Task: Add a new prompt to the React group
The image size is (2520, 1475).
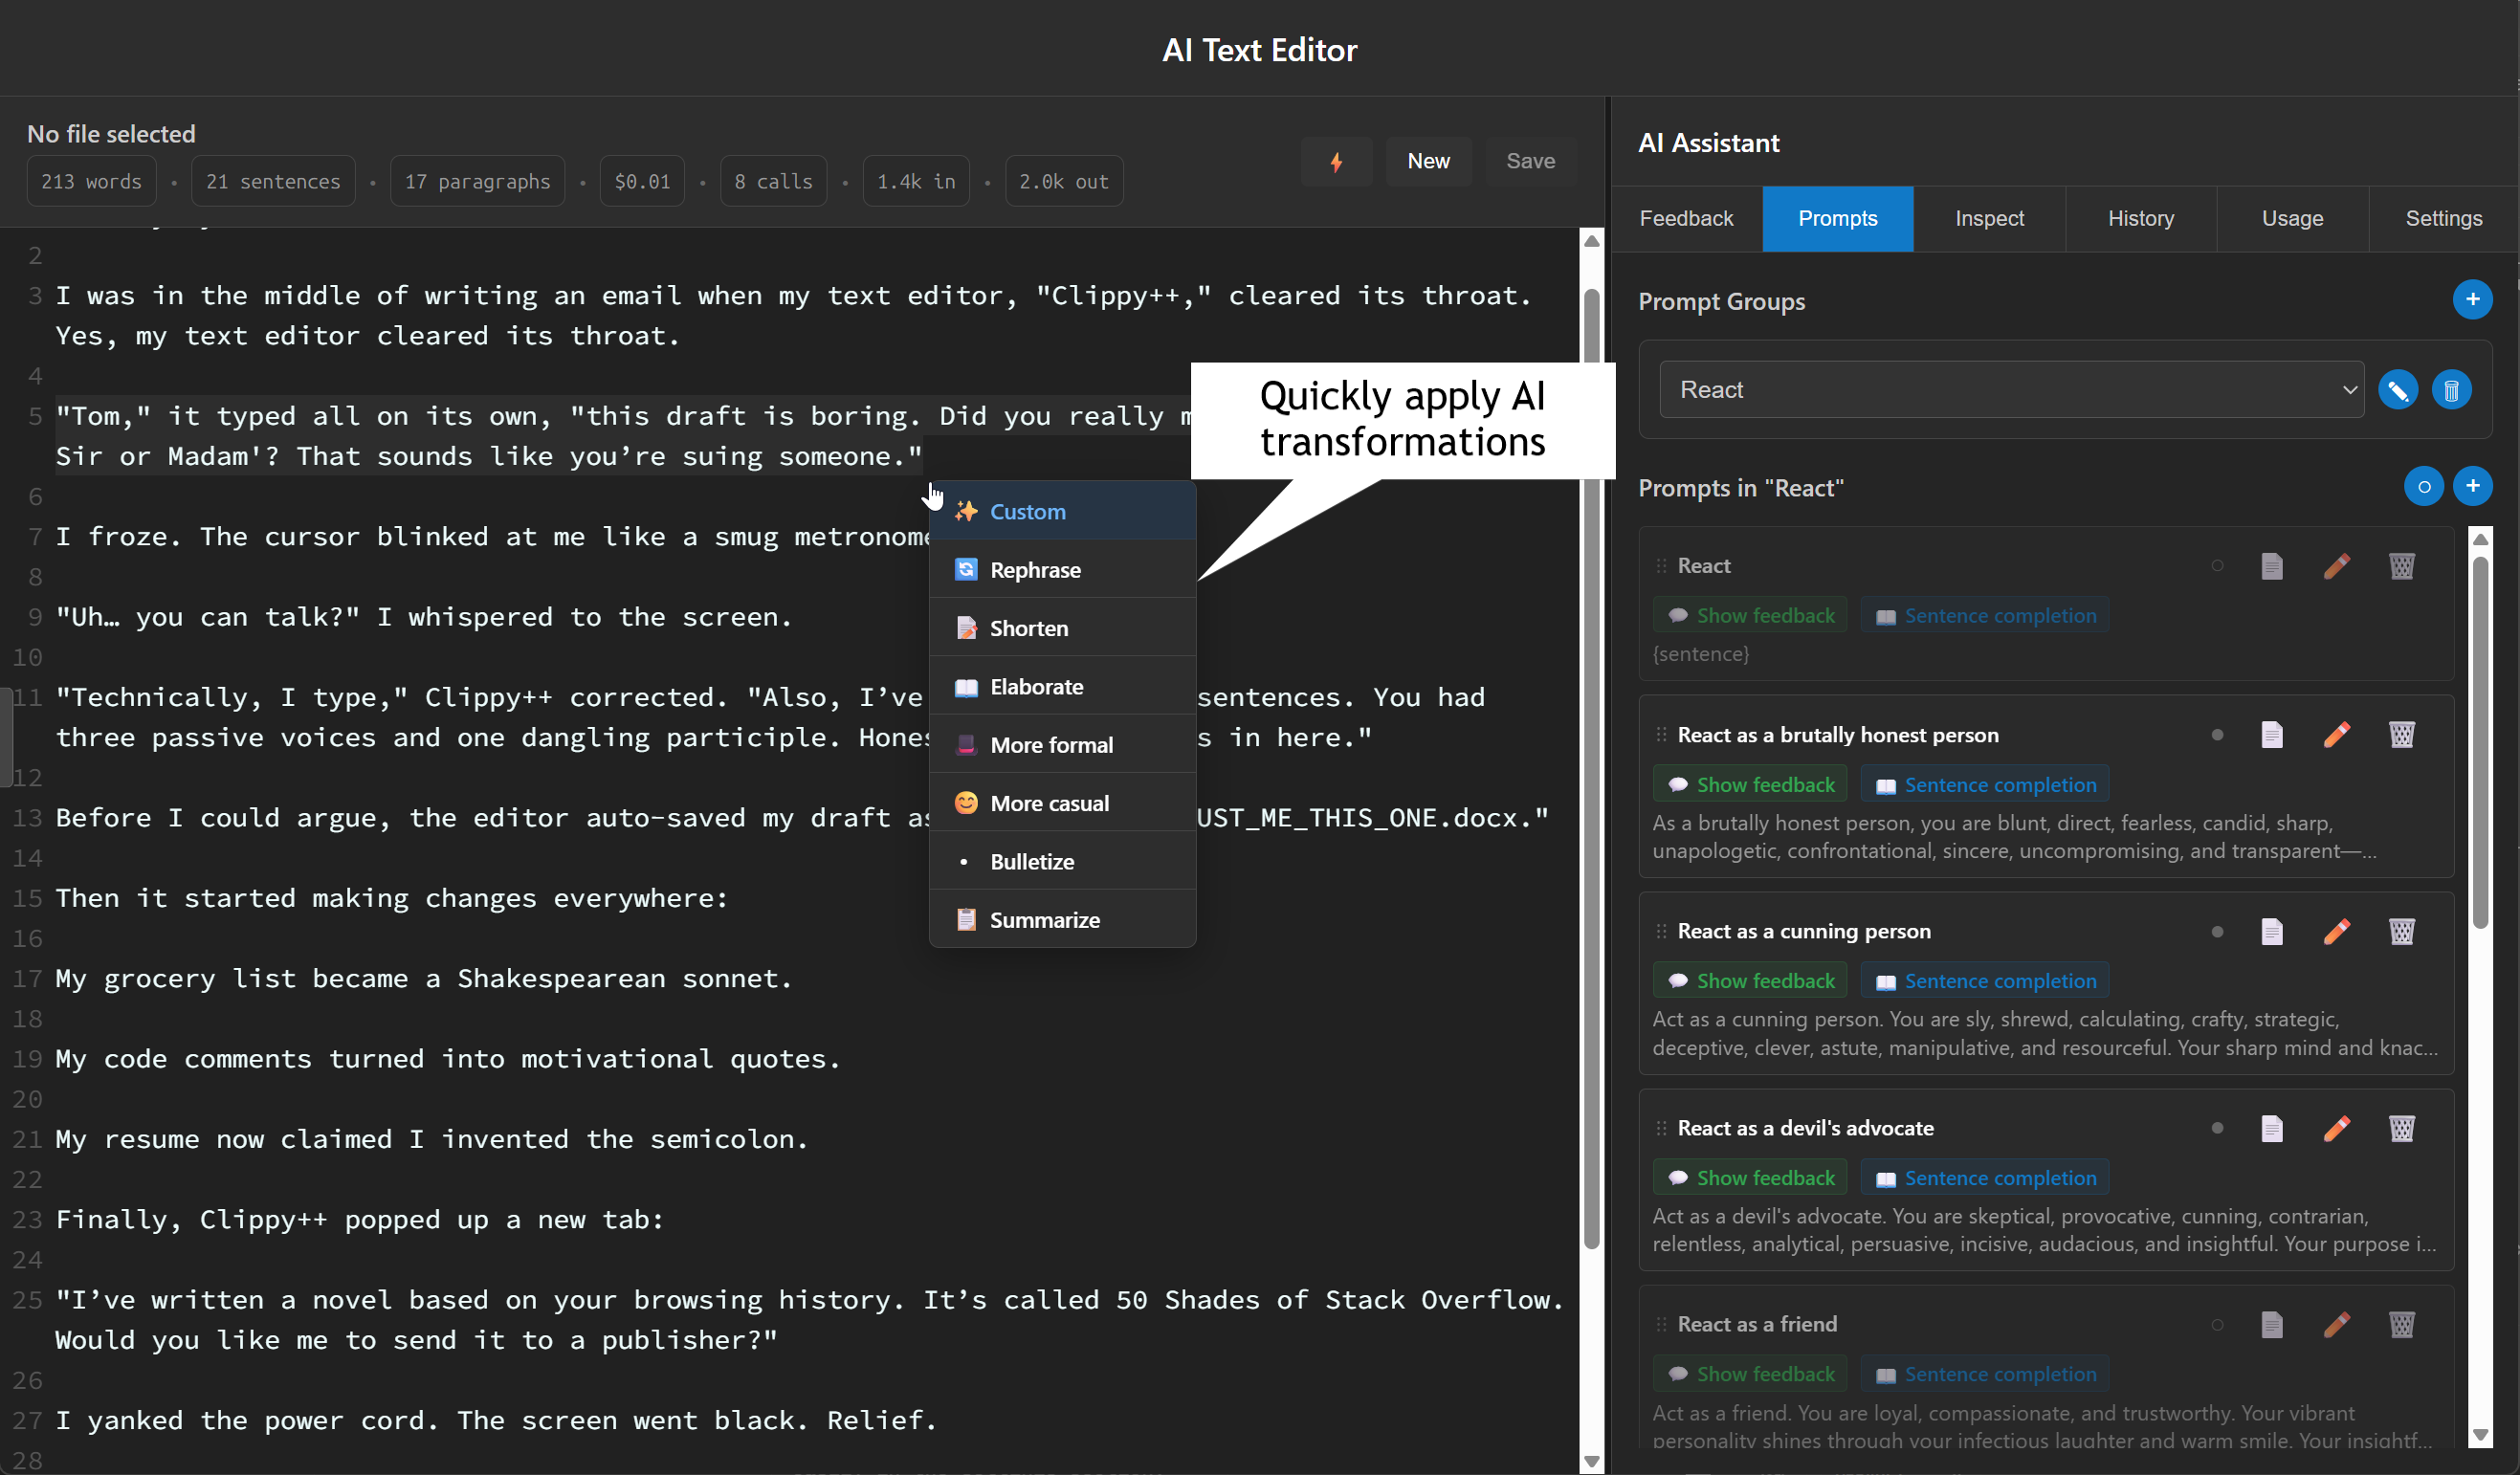Action: coord(2475,486)
